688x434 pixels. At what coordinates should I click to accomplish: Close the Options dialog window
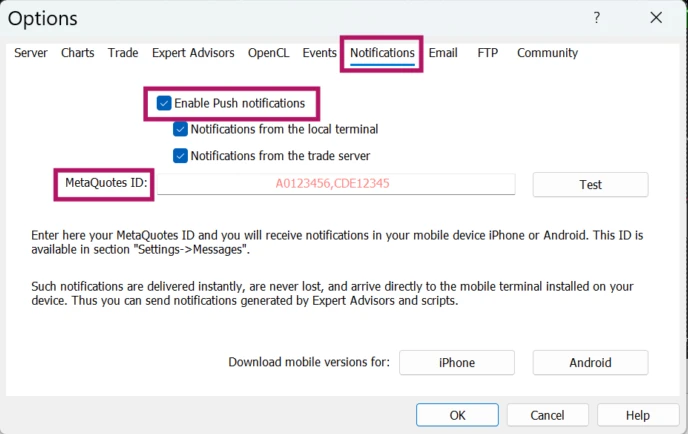point(656,18)
